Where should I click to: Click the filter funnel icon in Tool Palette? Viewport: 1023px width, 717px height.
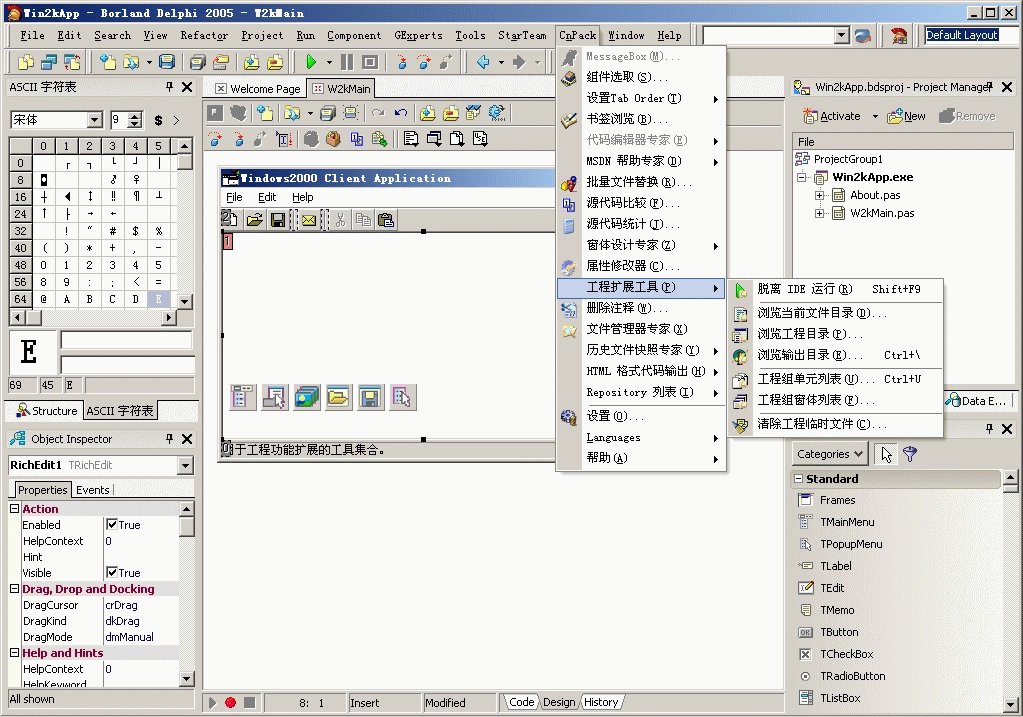910,454
